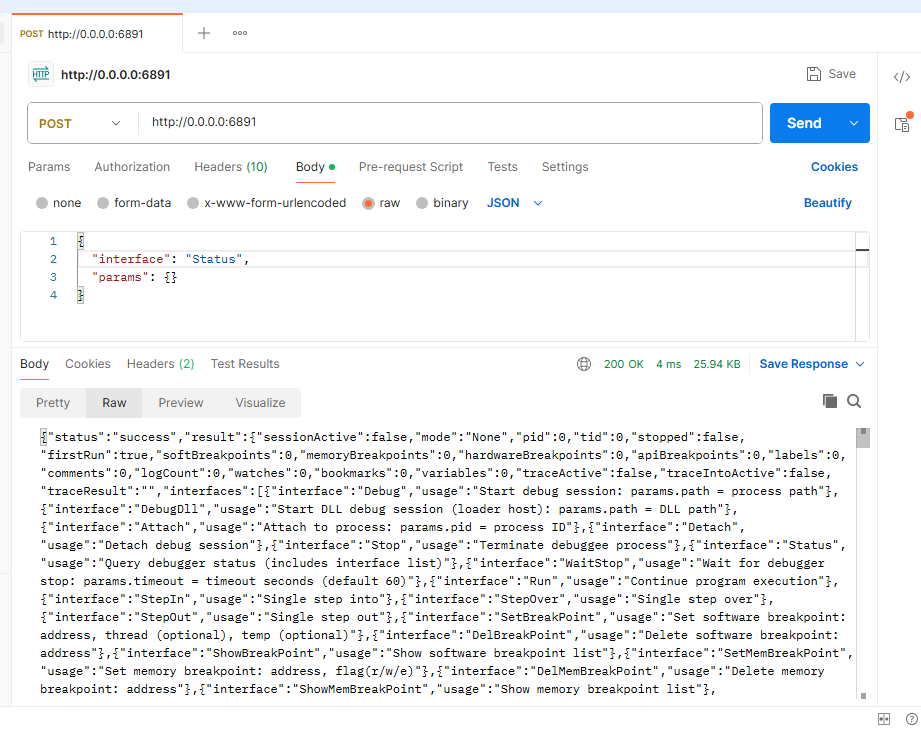The image size is (921, 729).
Task: Open the request Settings tab
Action: pyautogui.click(x=565, y=167)
